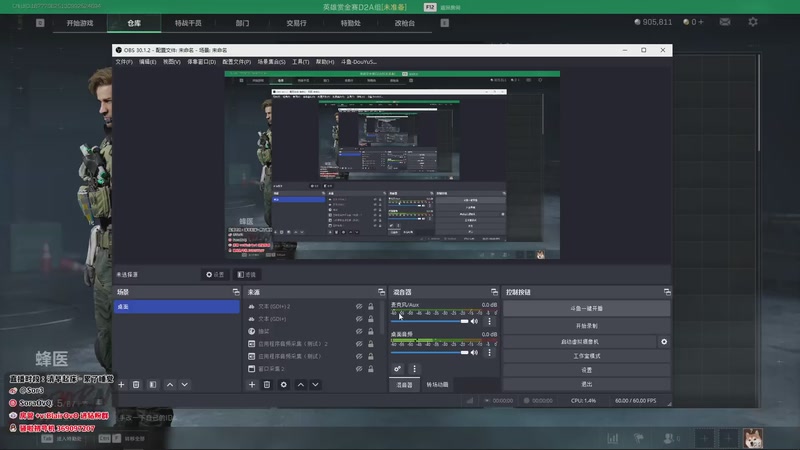Select the 特战干员 tab in the game
The height and width of the screenshot is (450, 800).
click(188, 23)
